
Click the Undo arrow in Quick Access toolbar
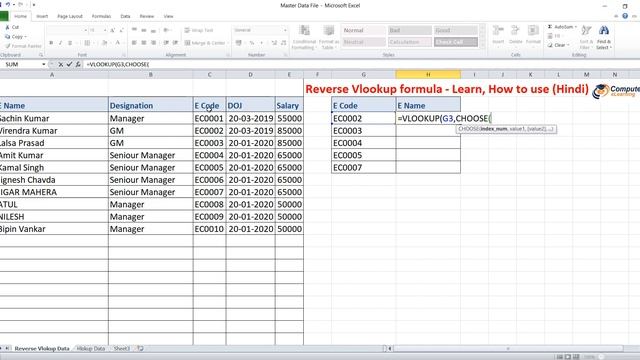coord(8,5)
